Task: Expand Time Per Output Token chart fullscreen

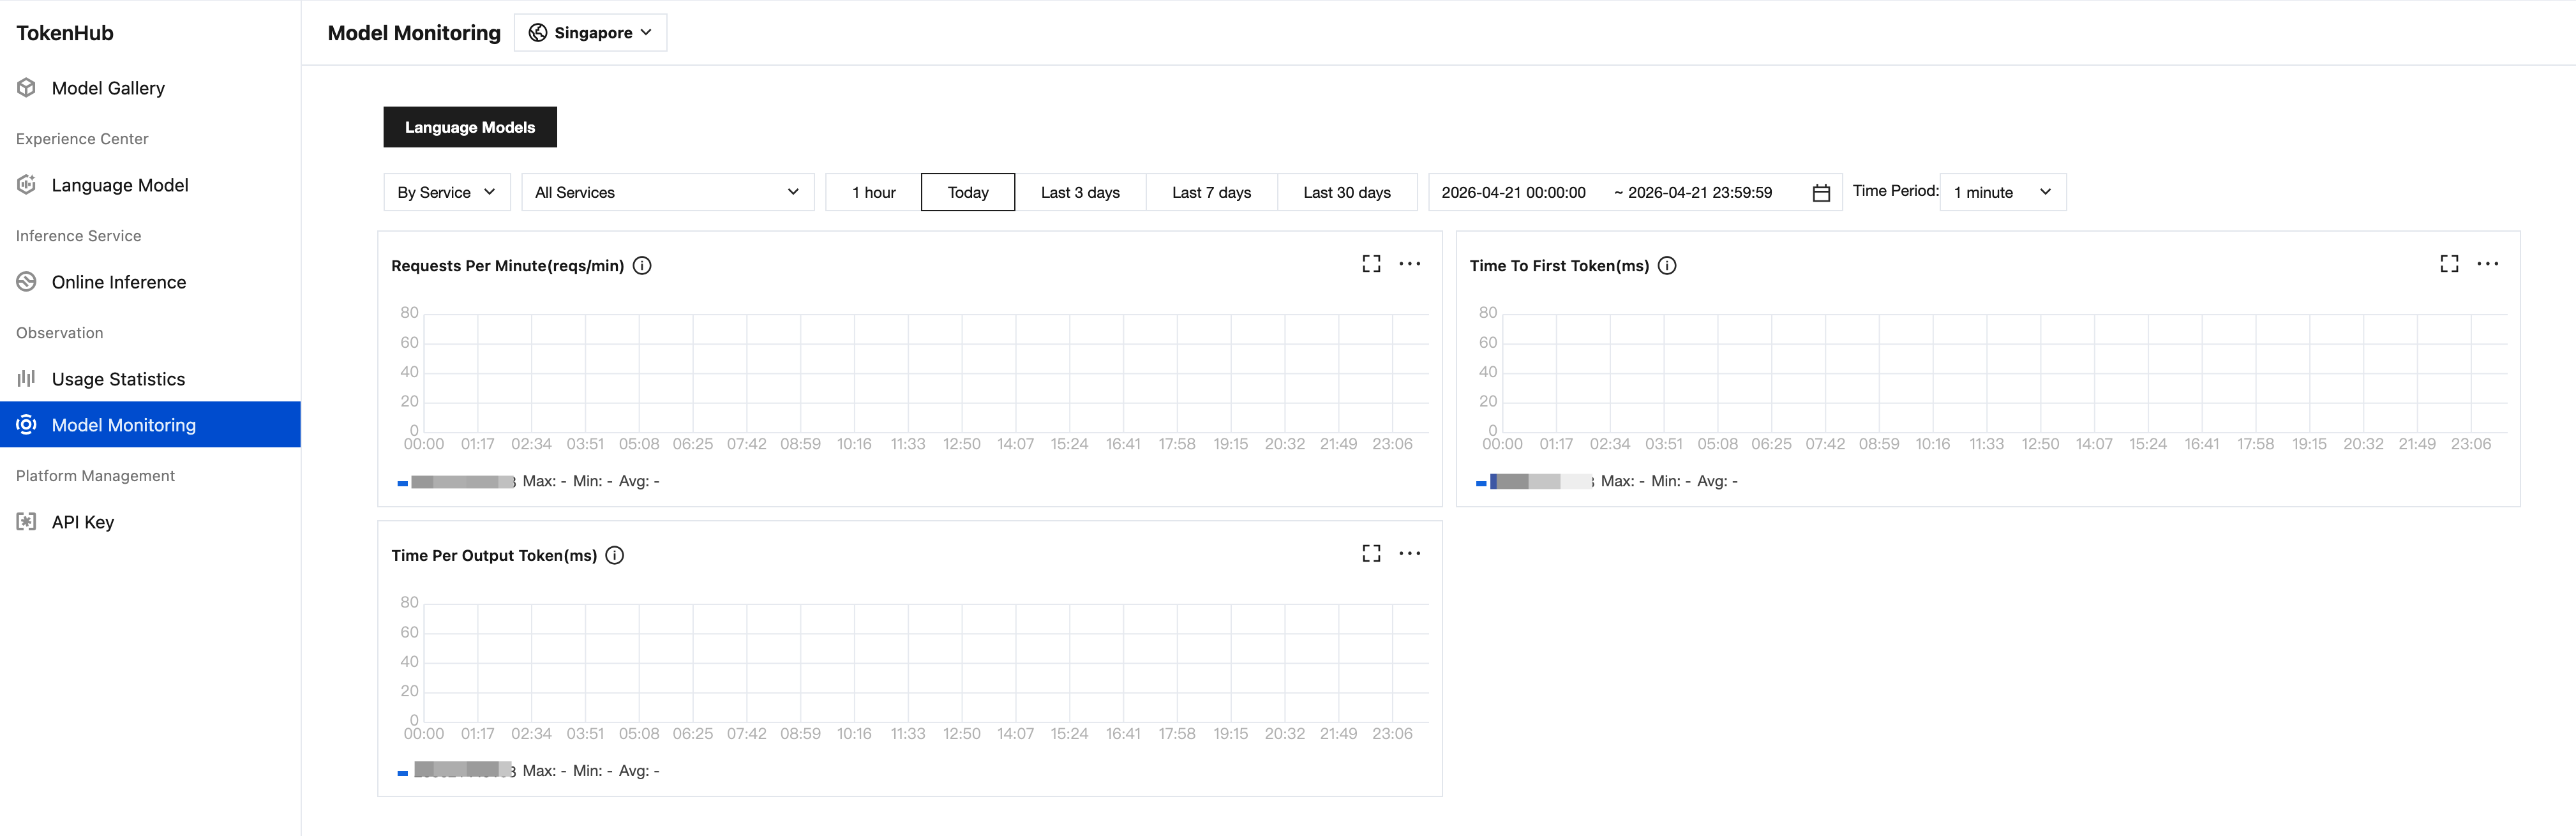Action: click(1371, 554)
